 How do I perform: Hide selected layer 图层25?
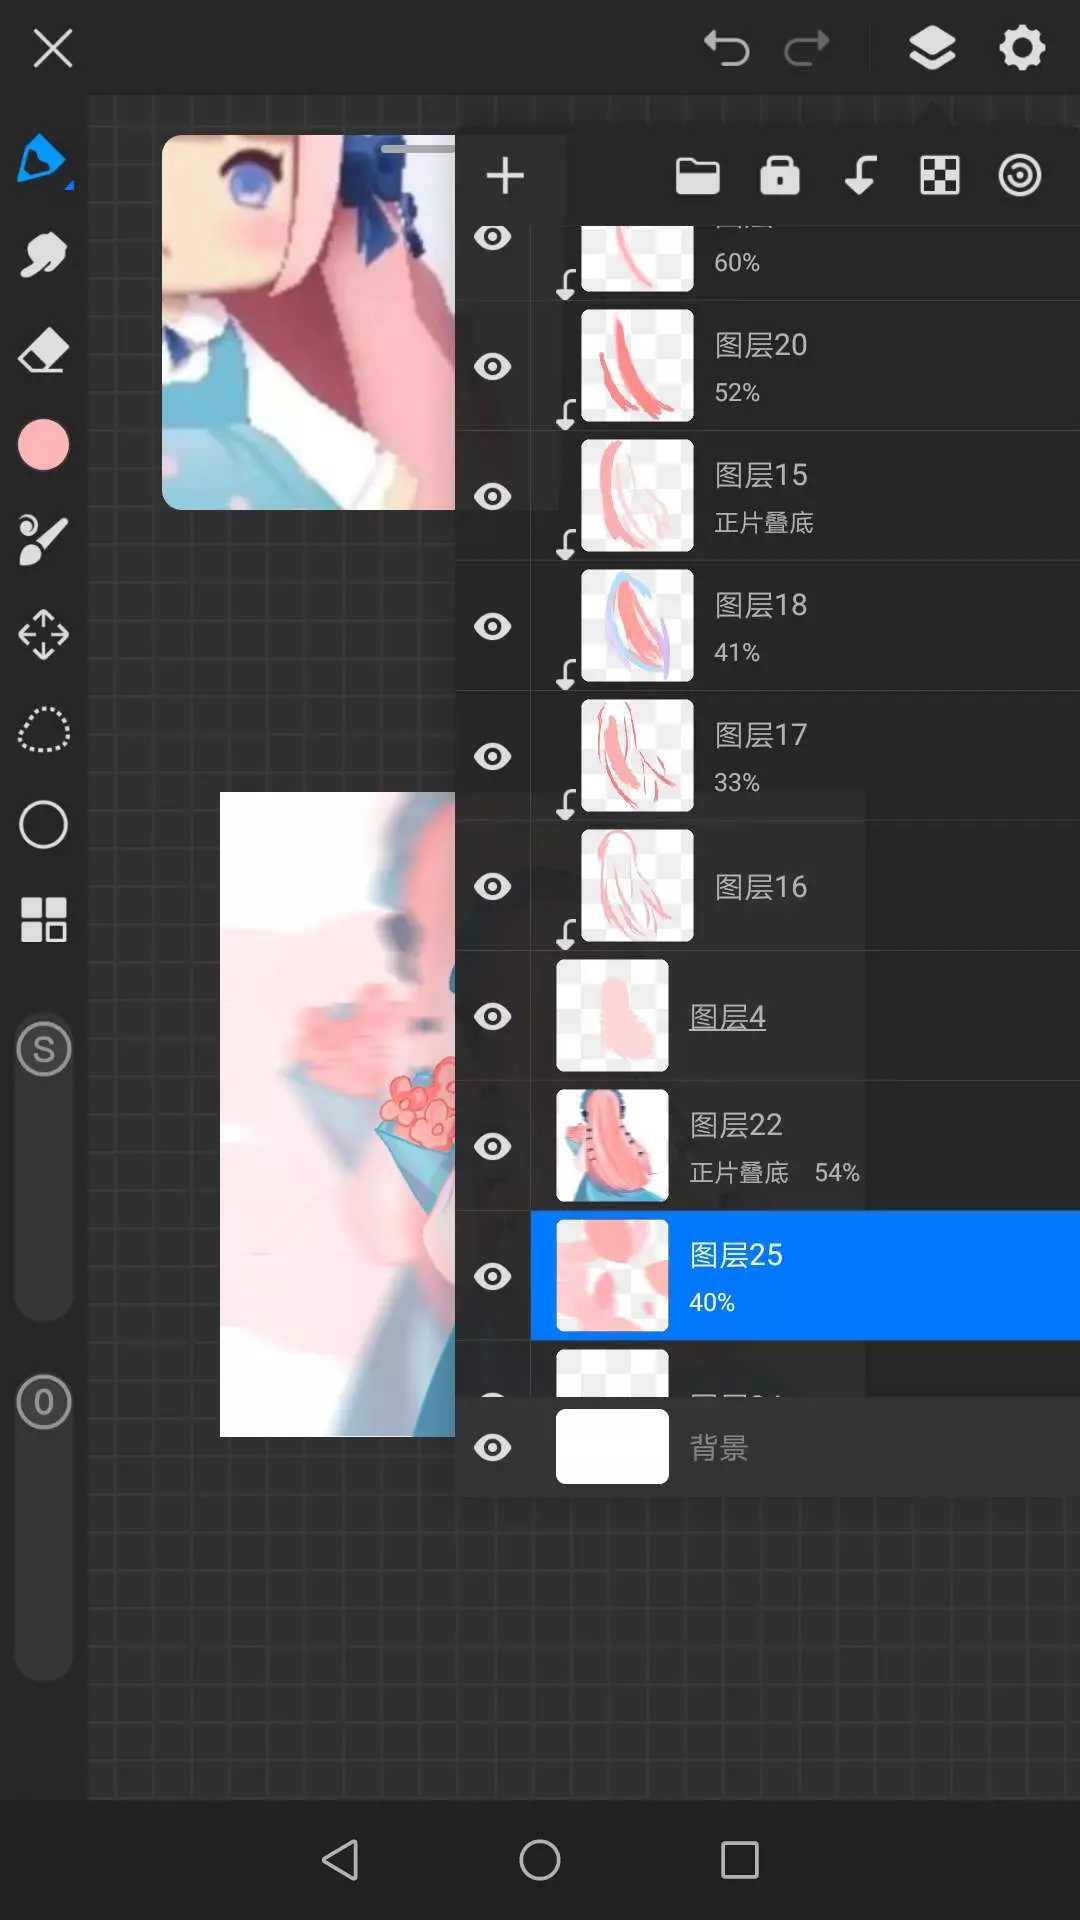click(x=492, y=1277)
